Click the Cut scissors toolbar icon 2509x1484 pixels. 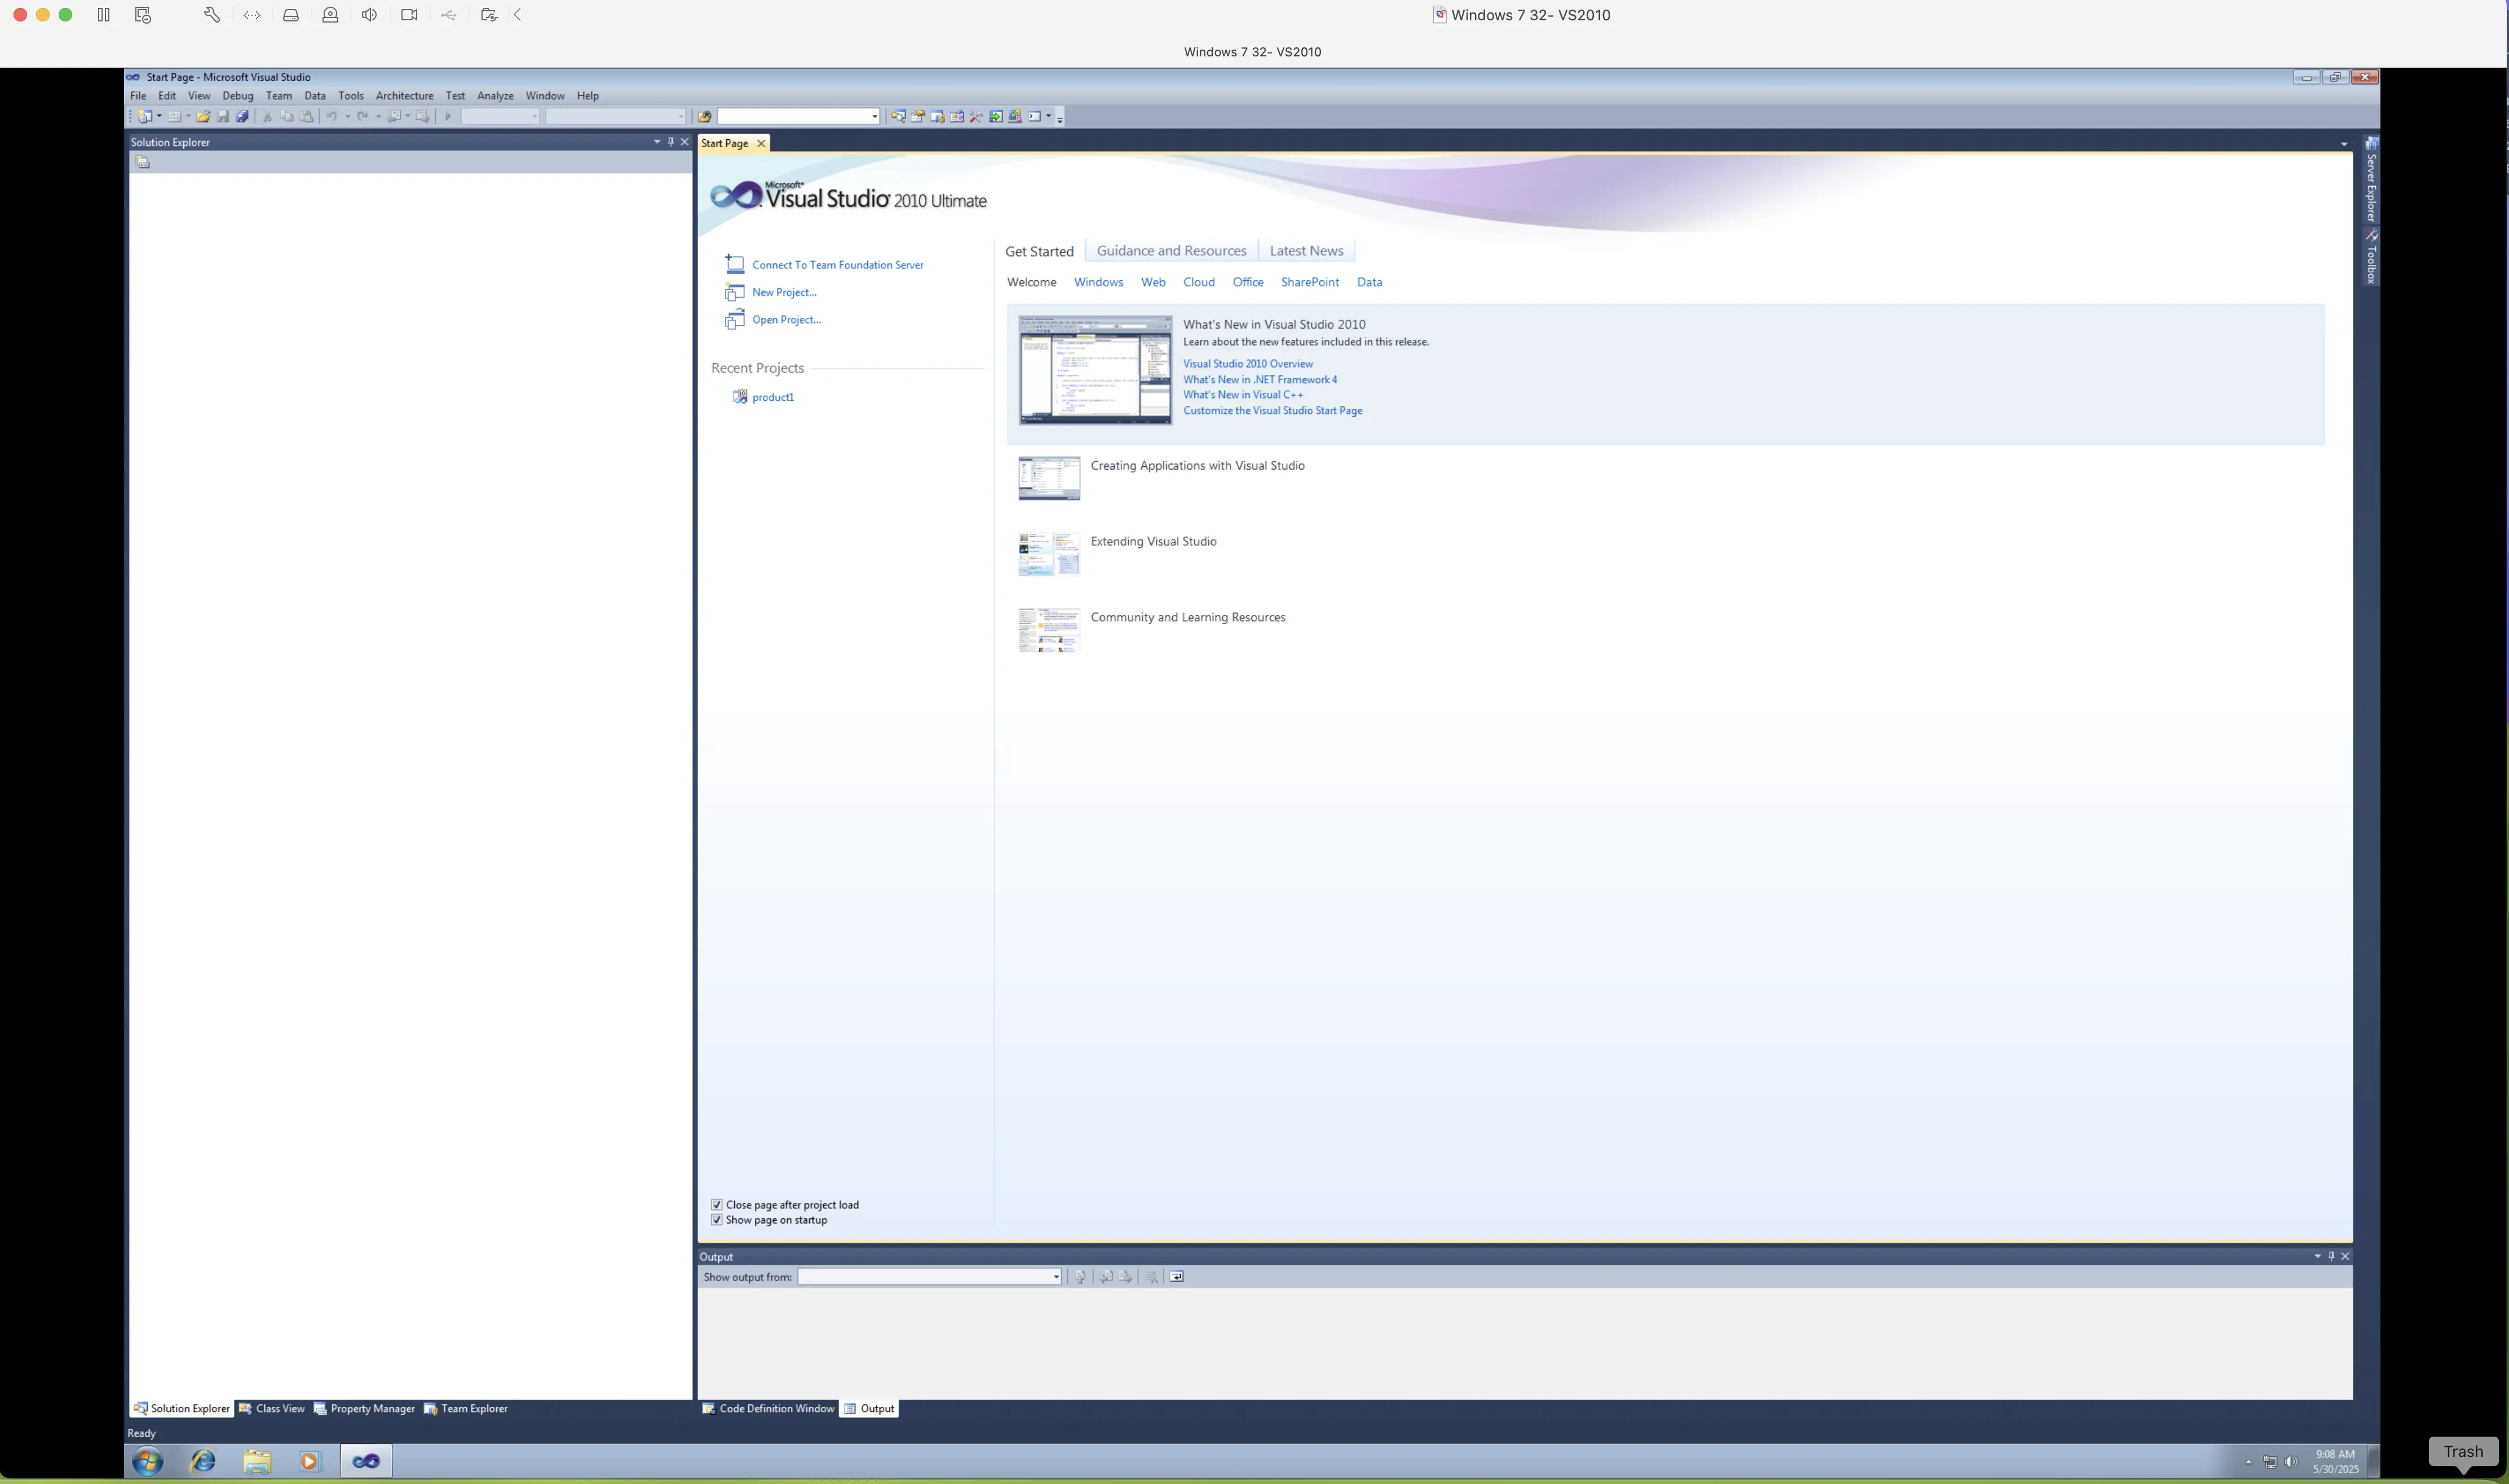(267, 116)
